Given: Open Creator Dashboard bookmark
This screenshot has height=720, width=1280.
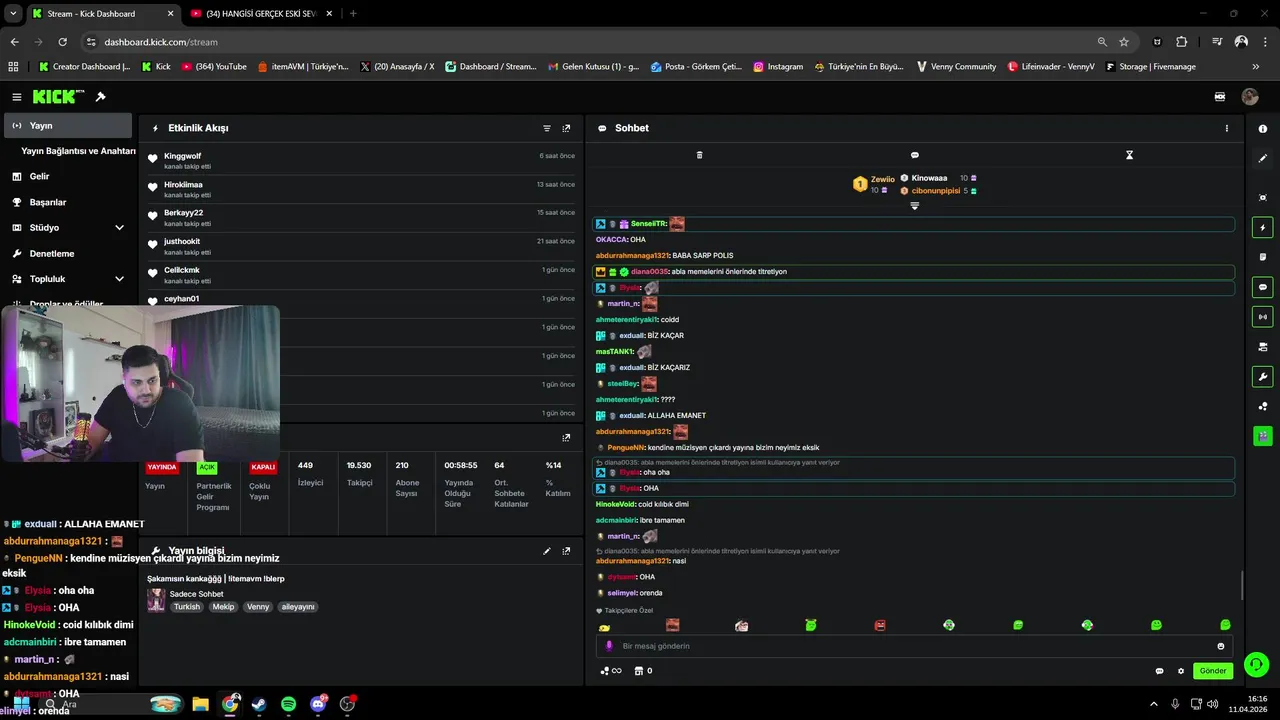Looking at the screenshot, I should pyautogui.click(x=84, y=66).
